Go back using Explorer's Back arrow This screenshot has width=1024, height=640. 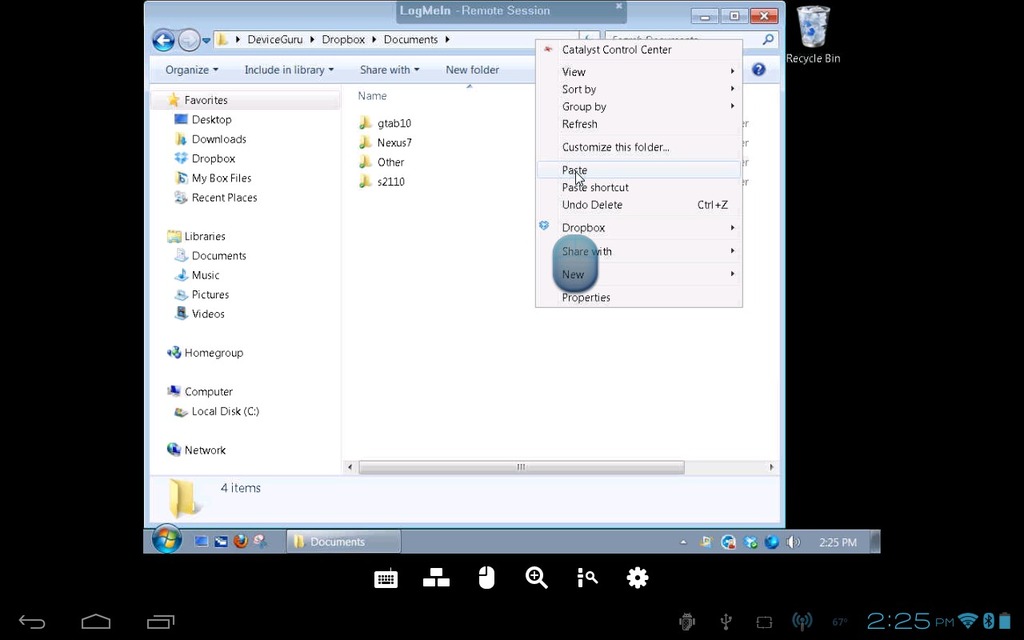tap(163, 40)
